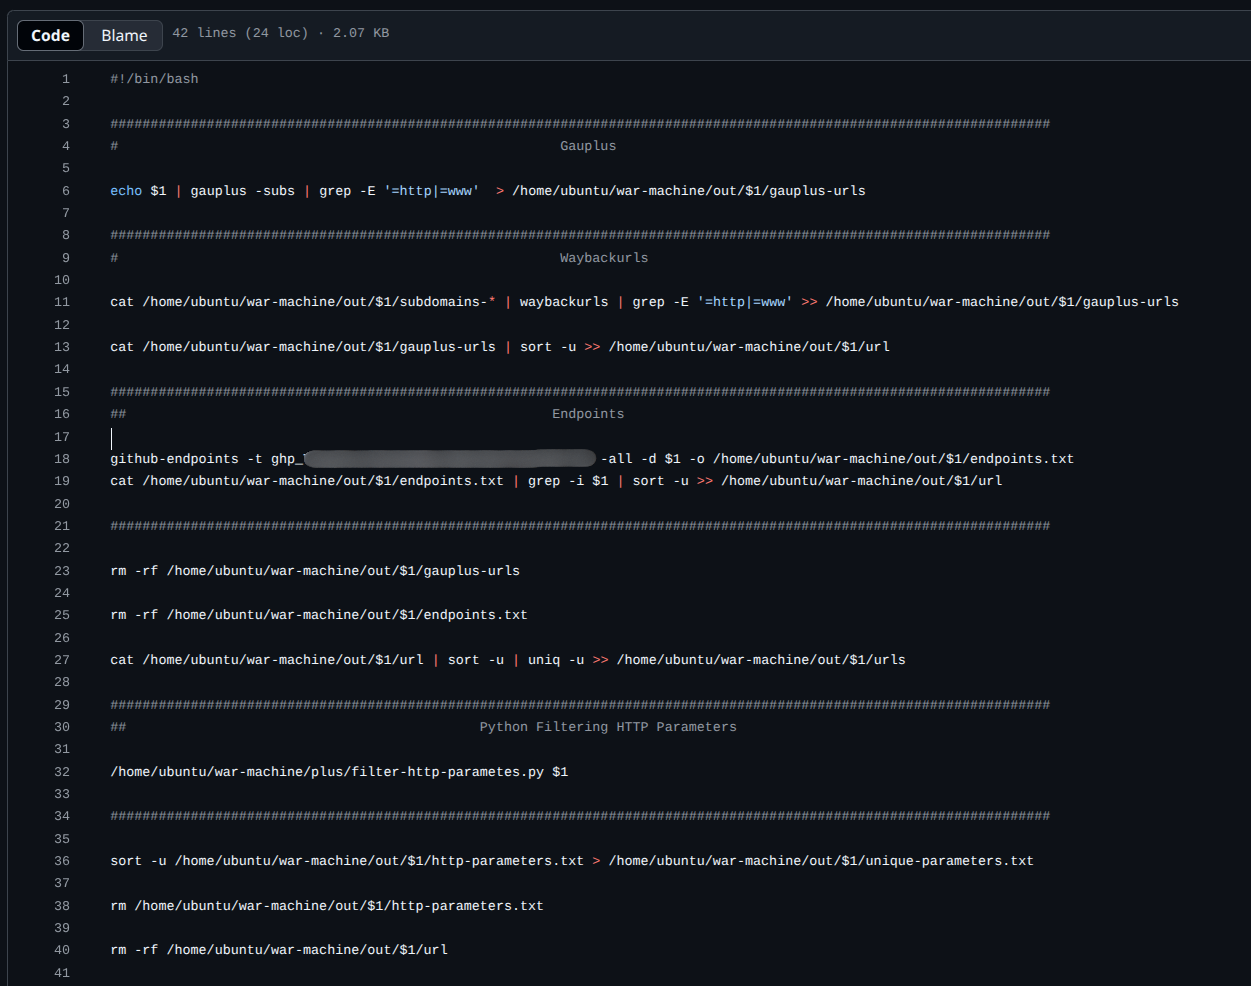This screenshot has height=986, width=1251.
Task: Click line number 32
Action: 62,772
